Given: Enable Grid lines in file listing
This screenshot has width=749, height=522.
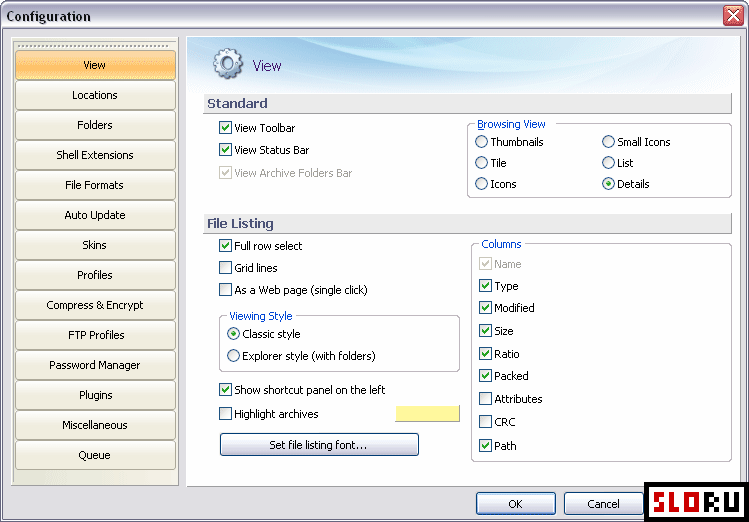Looking at the screenshot, I should click(226, 268).
